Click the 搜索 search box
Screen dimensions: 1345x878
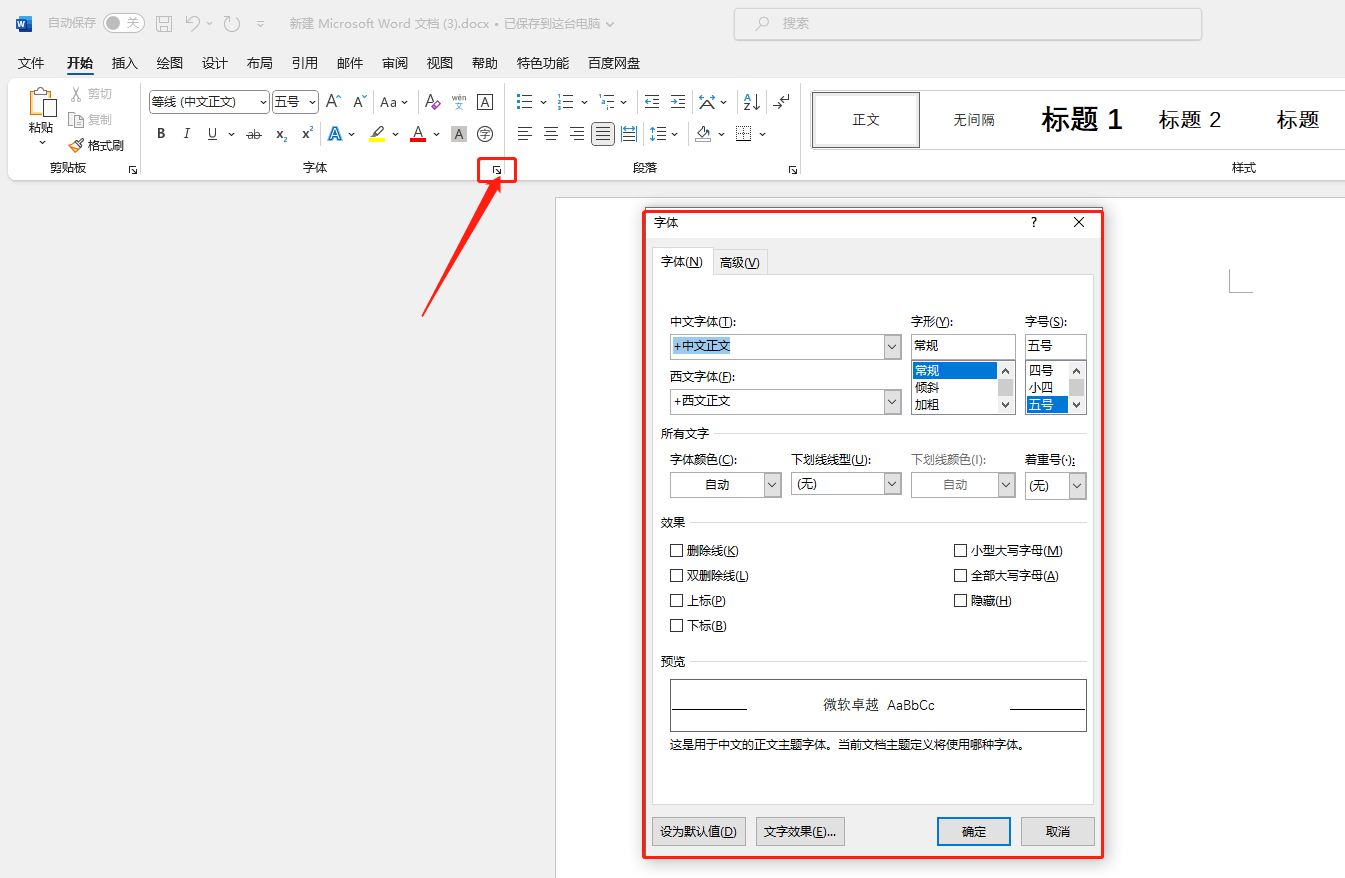[968, 23]
